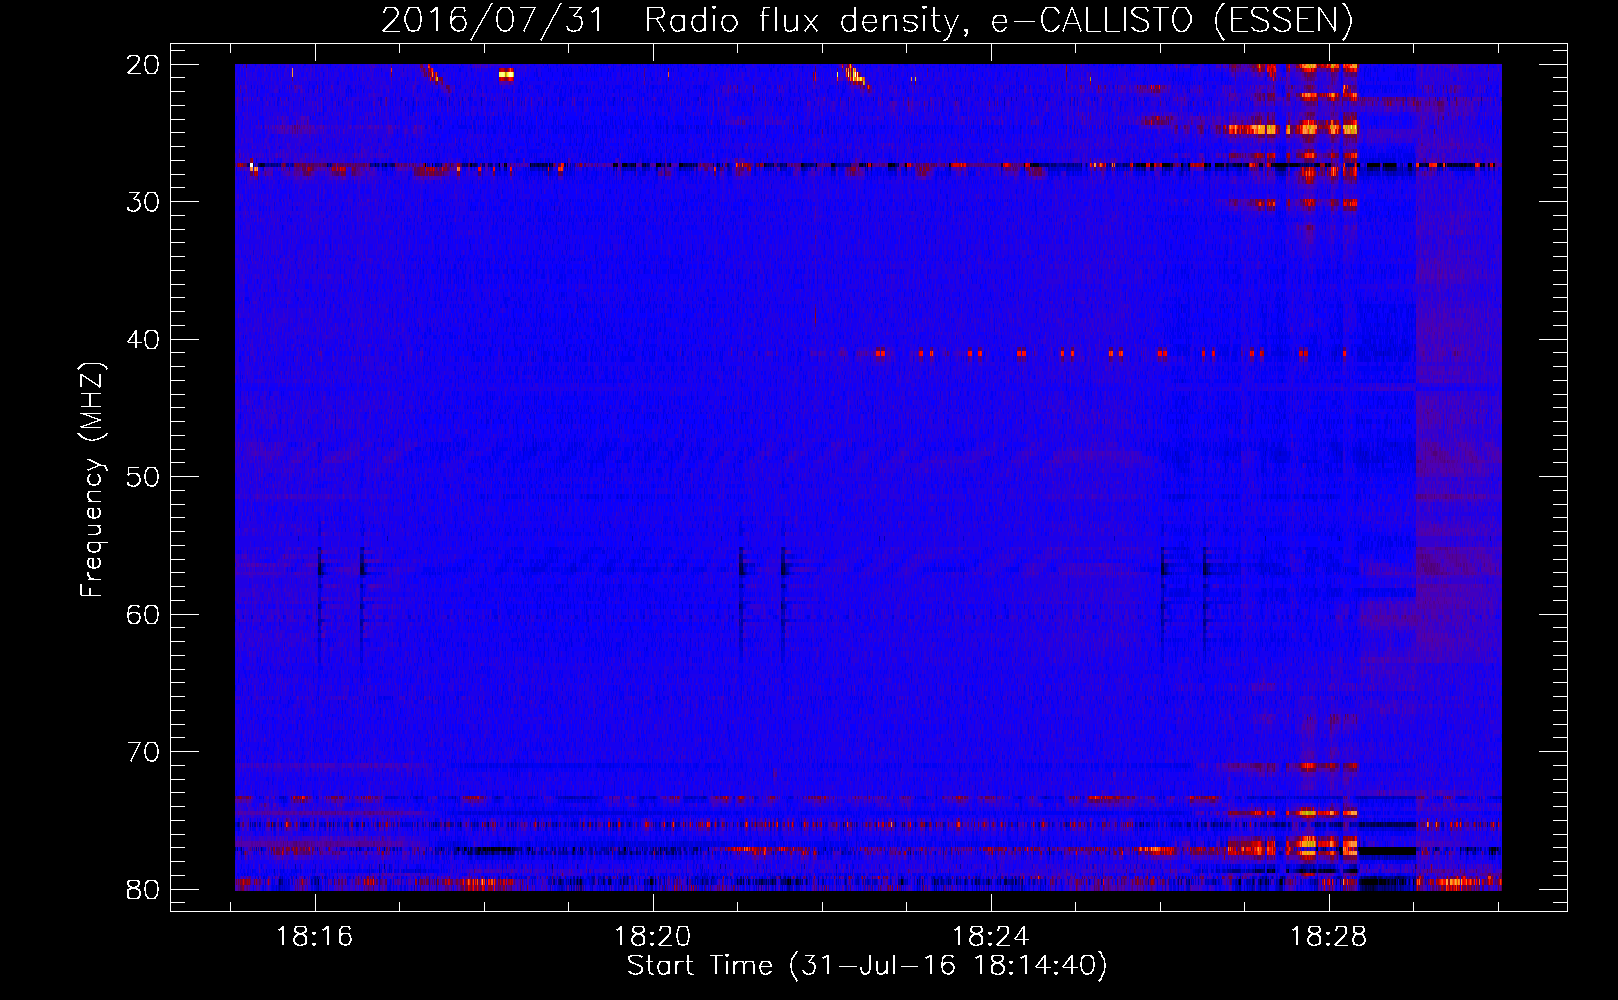Click the 50 frequency tick label
Screen dimensions: 1618x1000
(x=143, y=477)
